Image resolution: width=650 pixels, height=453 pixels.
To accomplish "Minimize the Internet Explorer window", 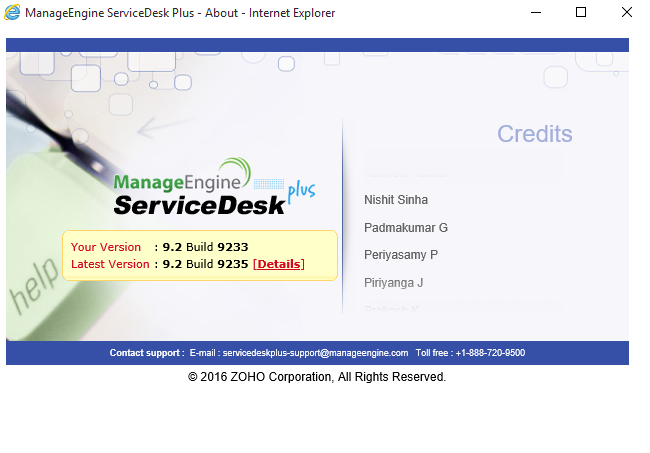I will tap(536, 12).
